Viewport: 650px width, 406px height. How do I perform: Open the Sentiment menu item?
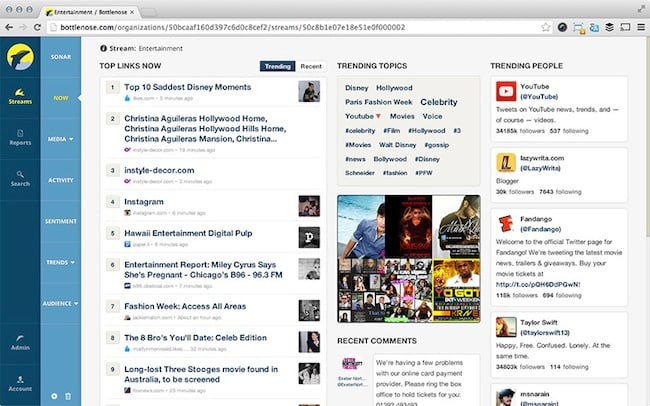pyautogui.click(x=61, y=221)
